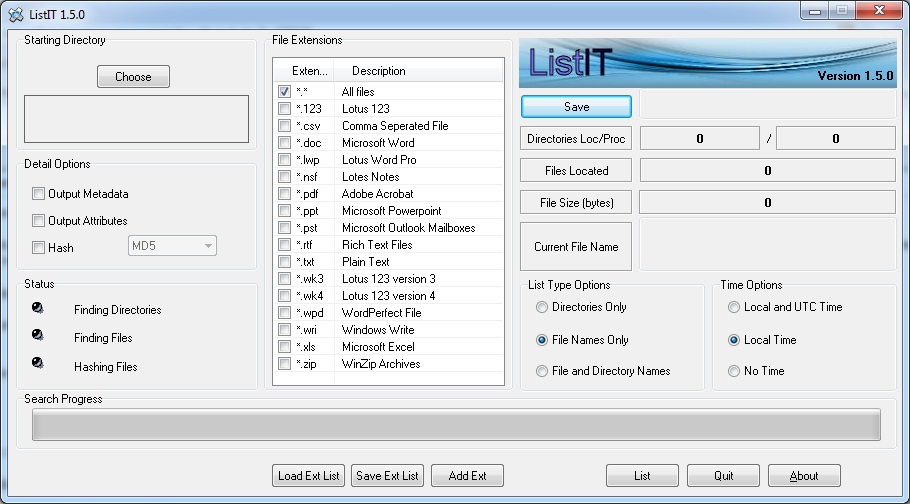Click the Finding Directories status icon
Image resolution: width=910 pixels, height=504 pixels.
coord(38,308)
